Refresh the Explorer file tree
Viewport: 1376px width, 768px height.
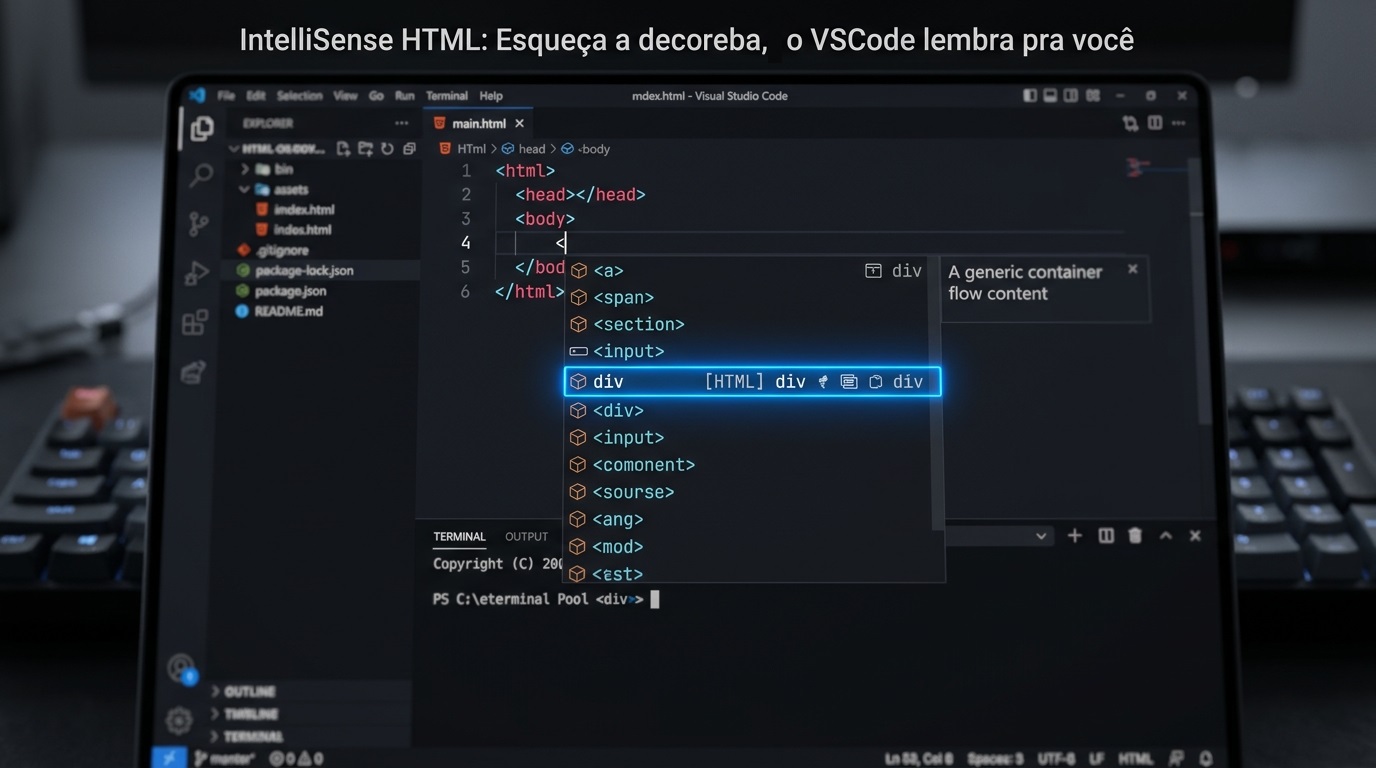point(387,149)
